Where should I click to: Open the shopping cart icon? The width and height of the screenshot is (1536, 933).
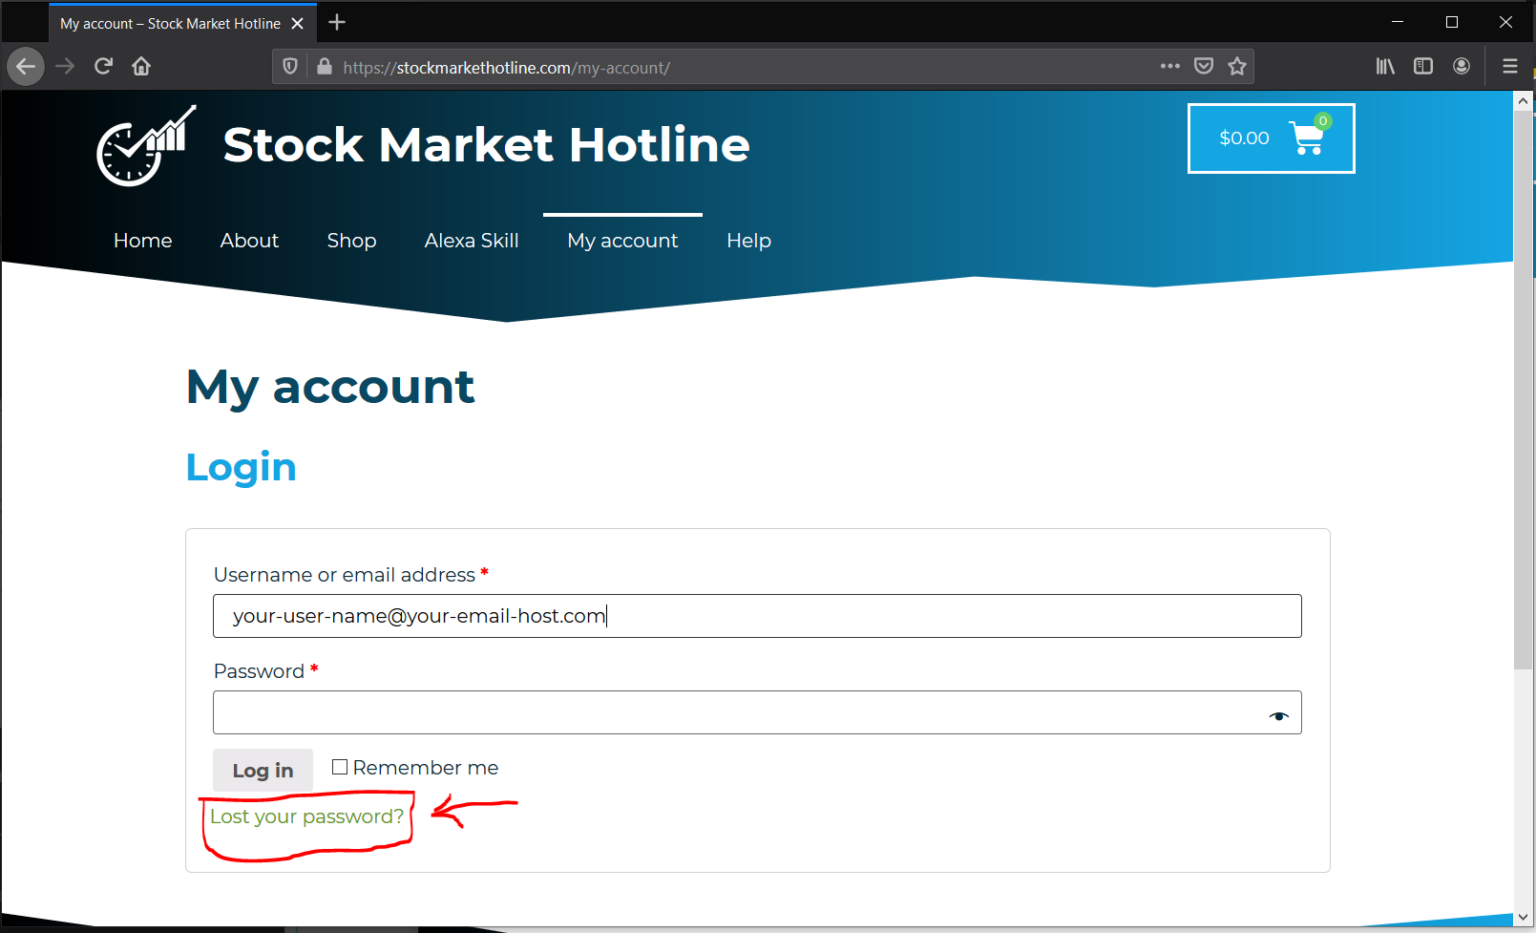1305,139
